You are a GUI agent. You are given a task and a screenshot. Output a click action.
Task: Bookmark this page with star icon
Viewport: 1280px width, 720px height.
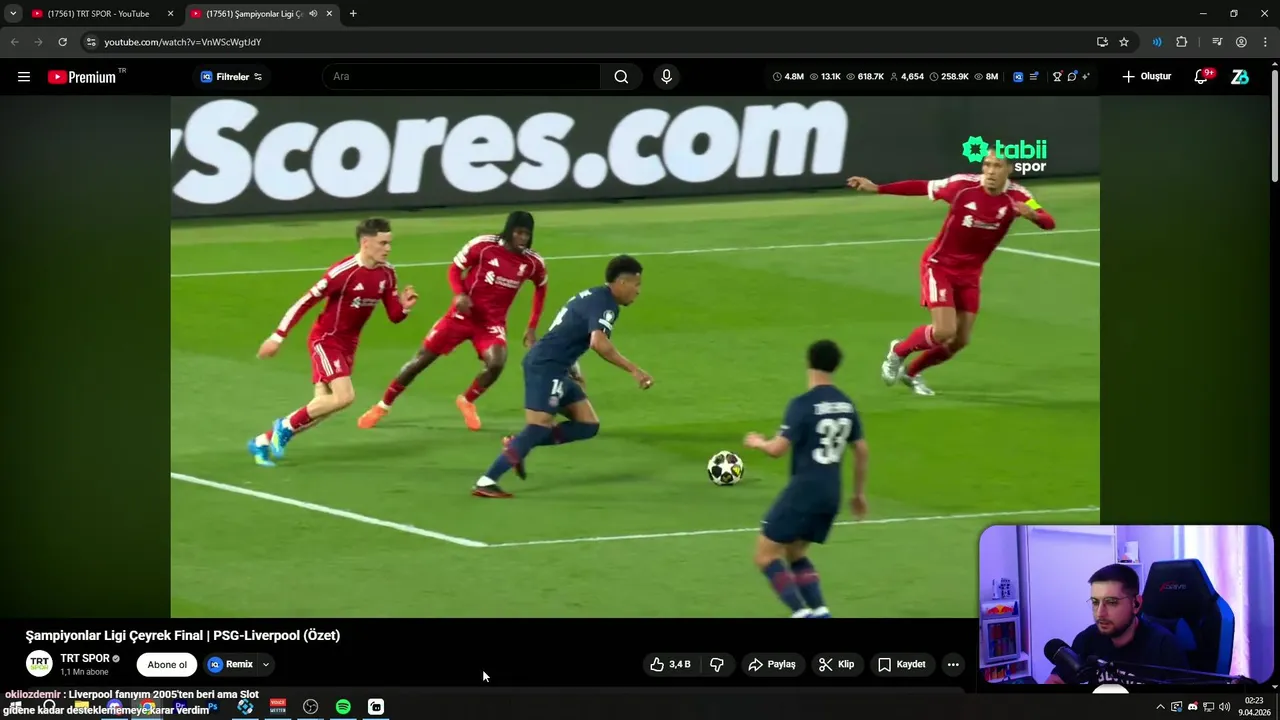tap(1124, 42)
